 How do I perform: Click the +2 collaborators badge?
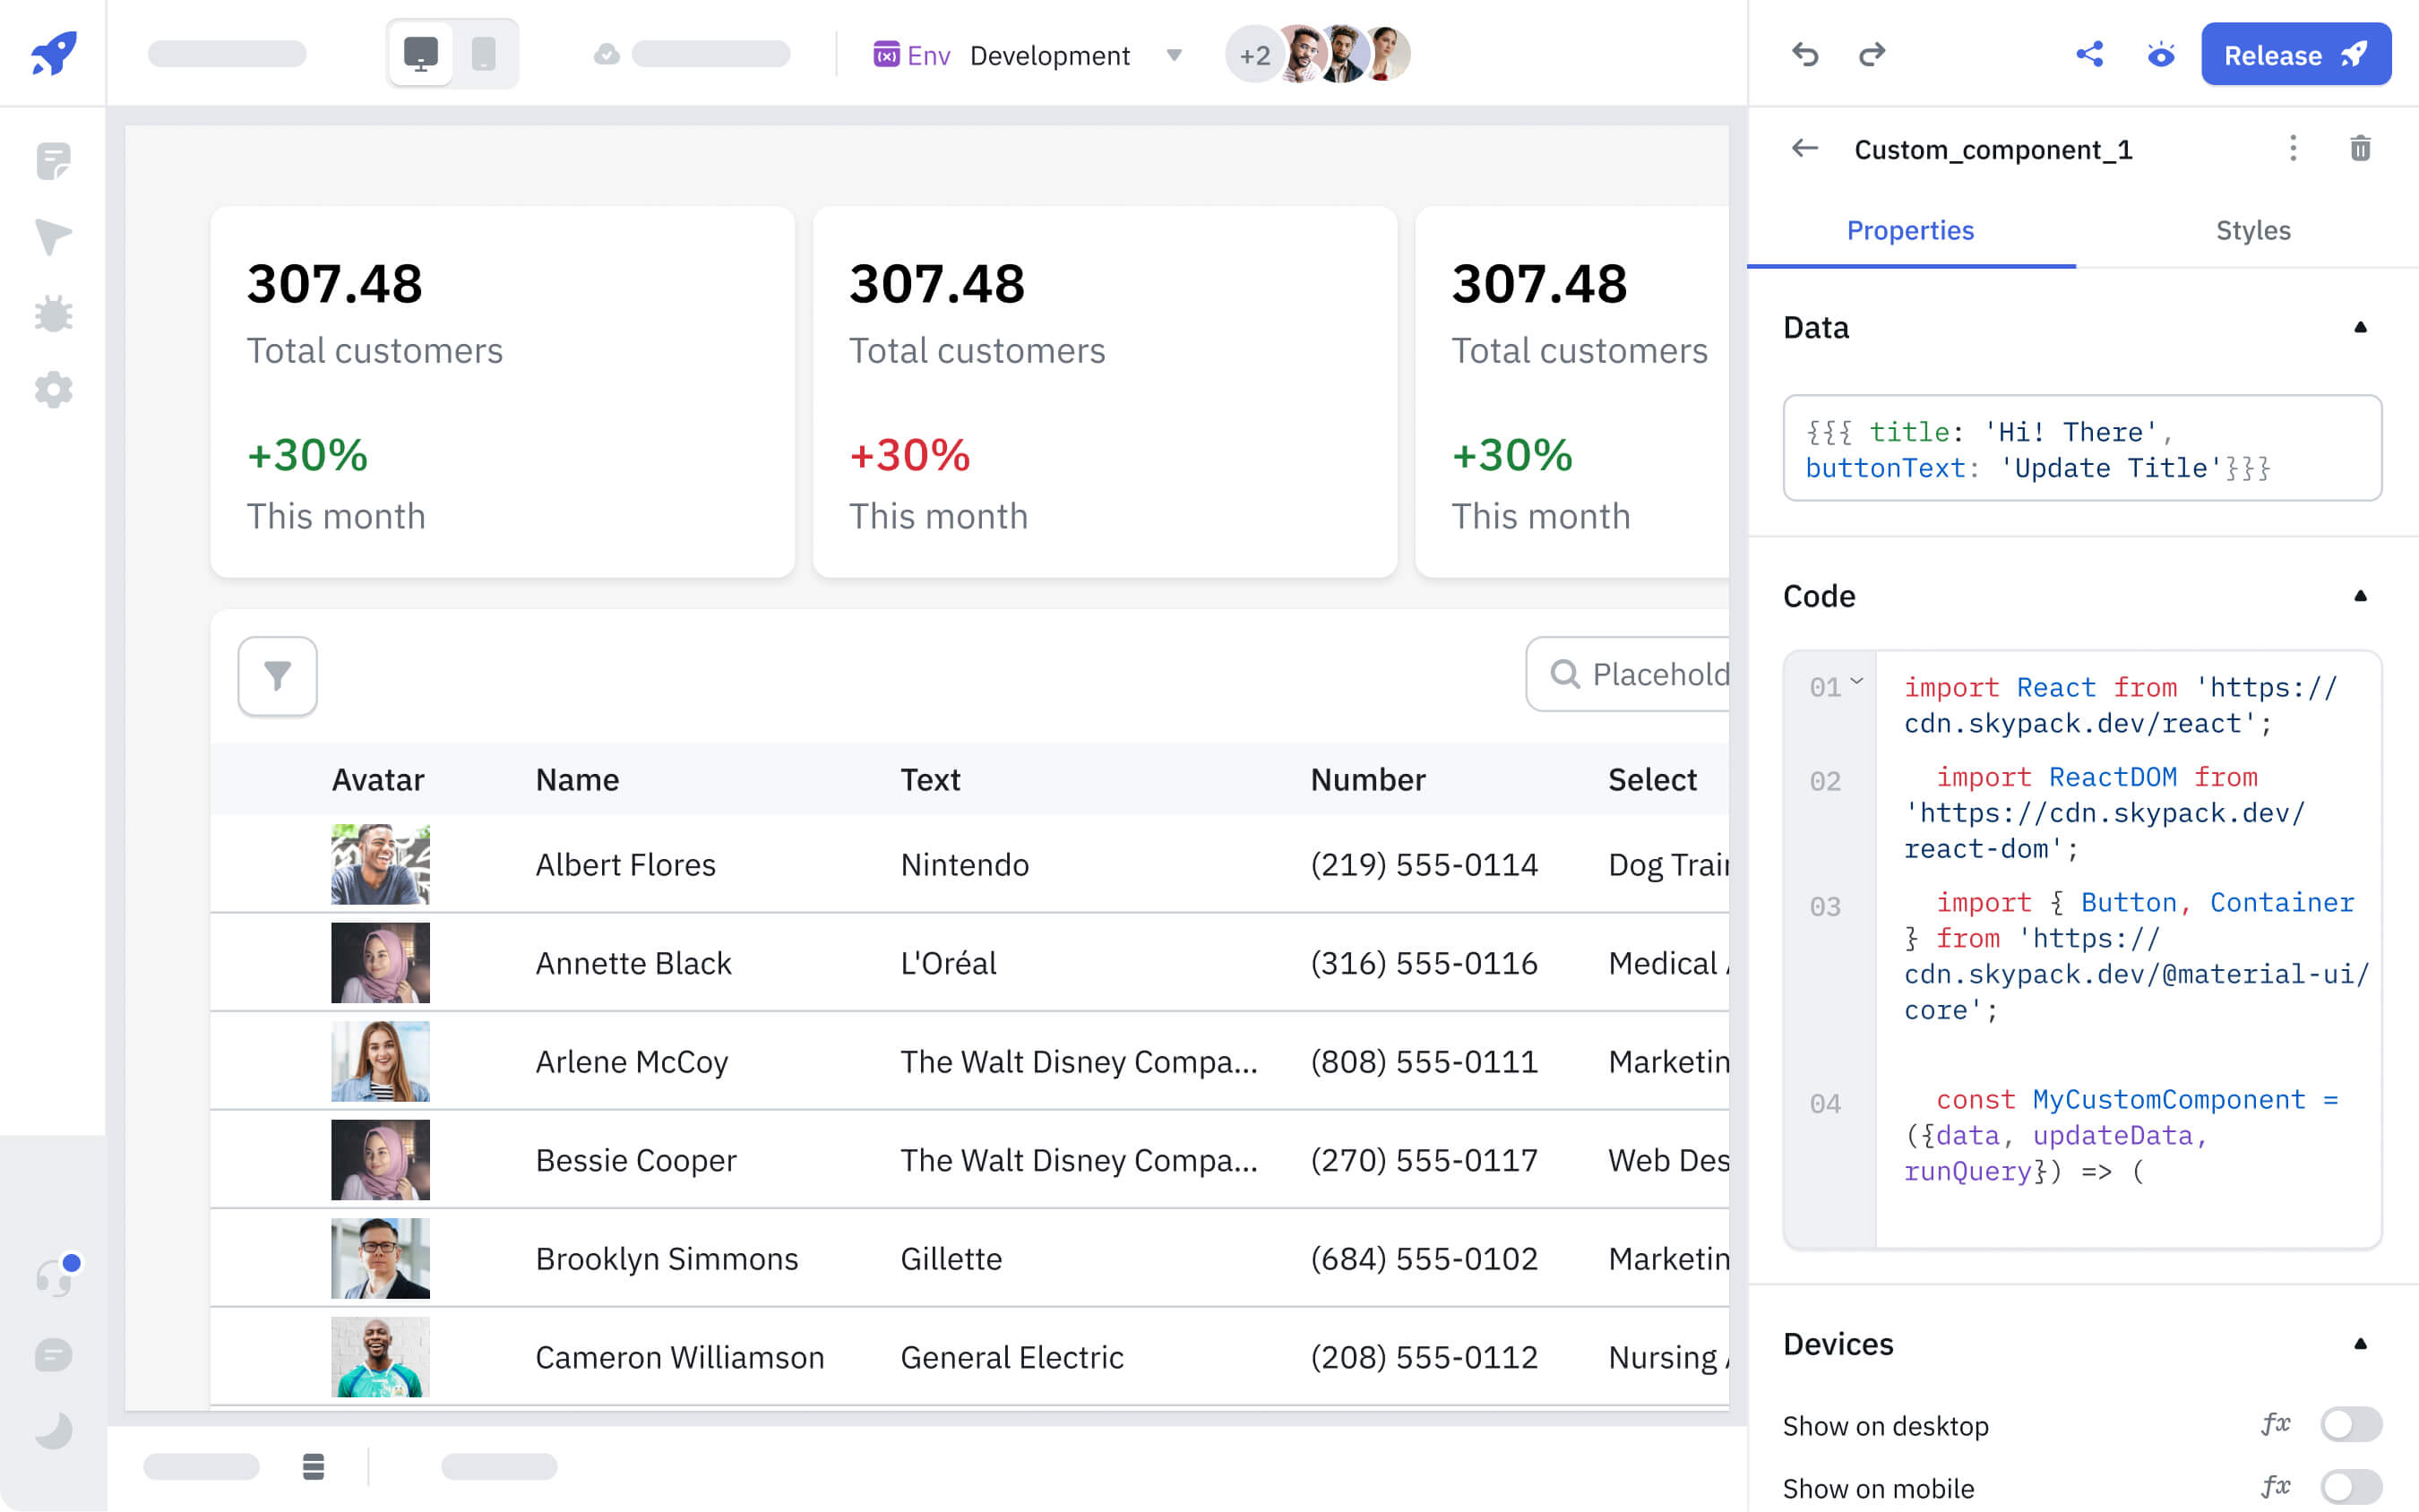coord(1254,55)
